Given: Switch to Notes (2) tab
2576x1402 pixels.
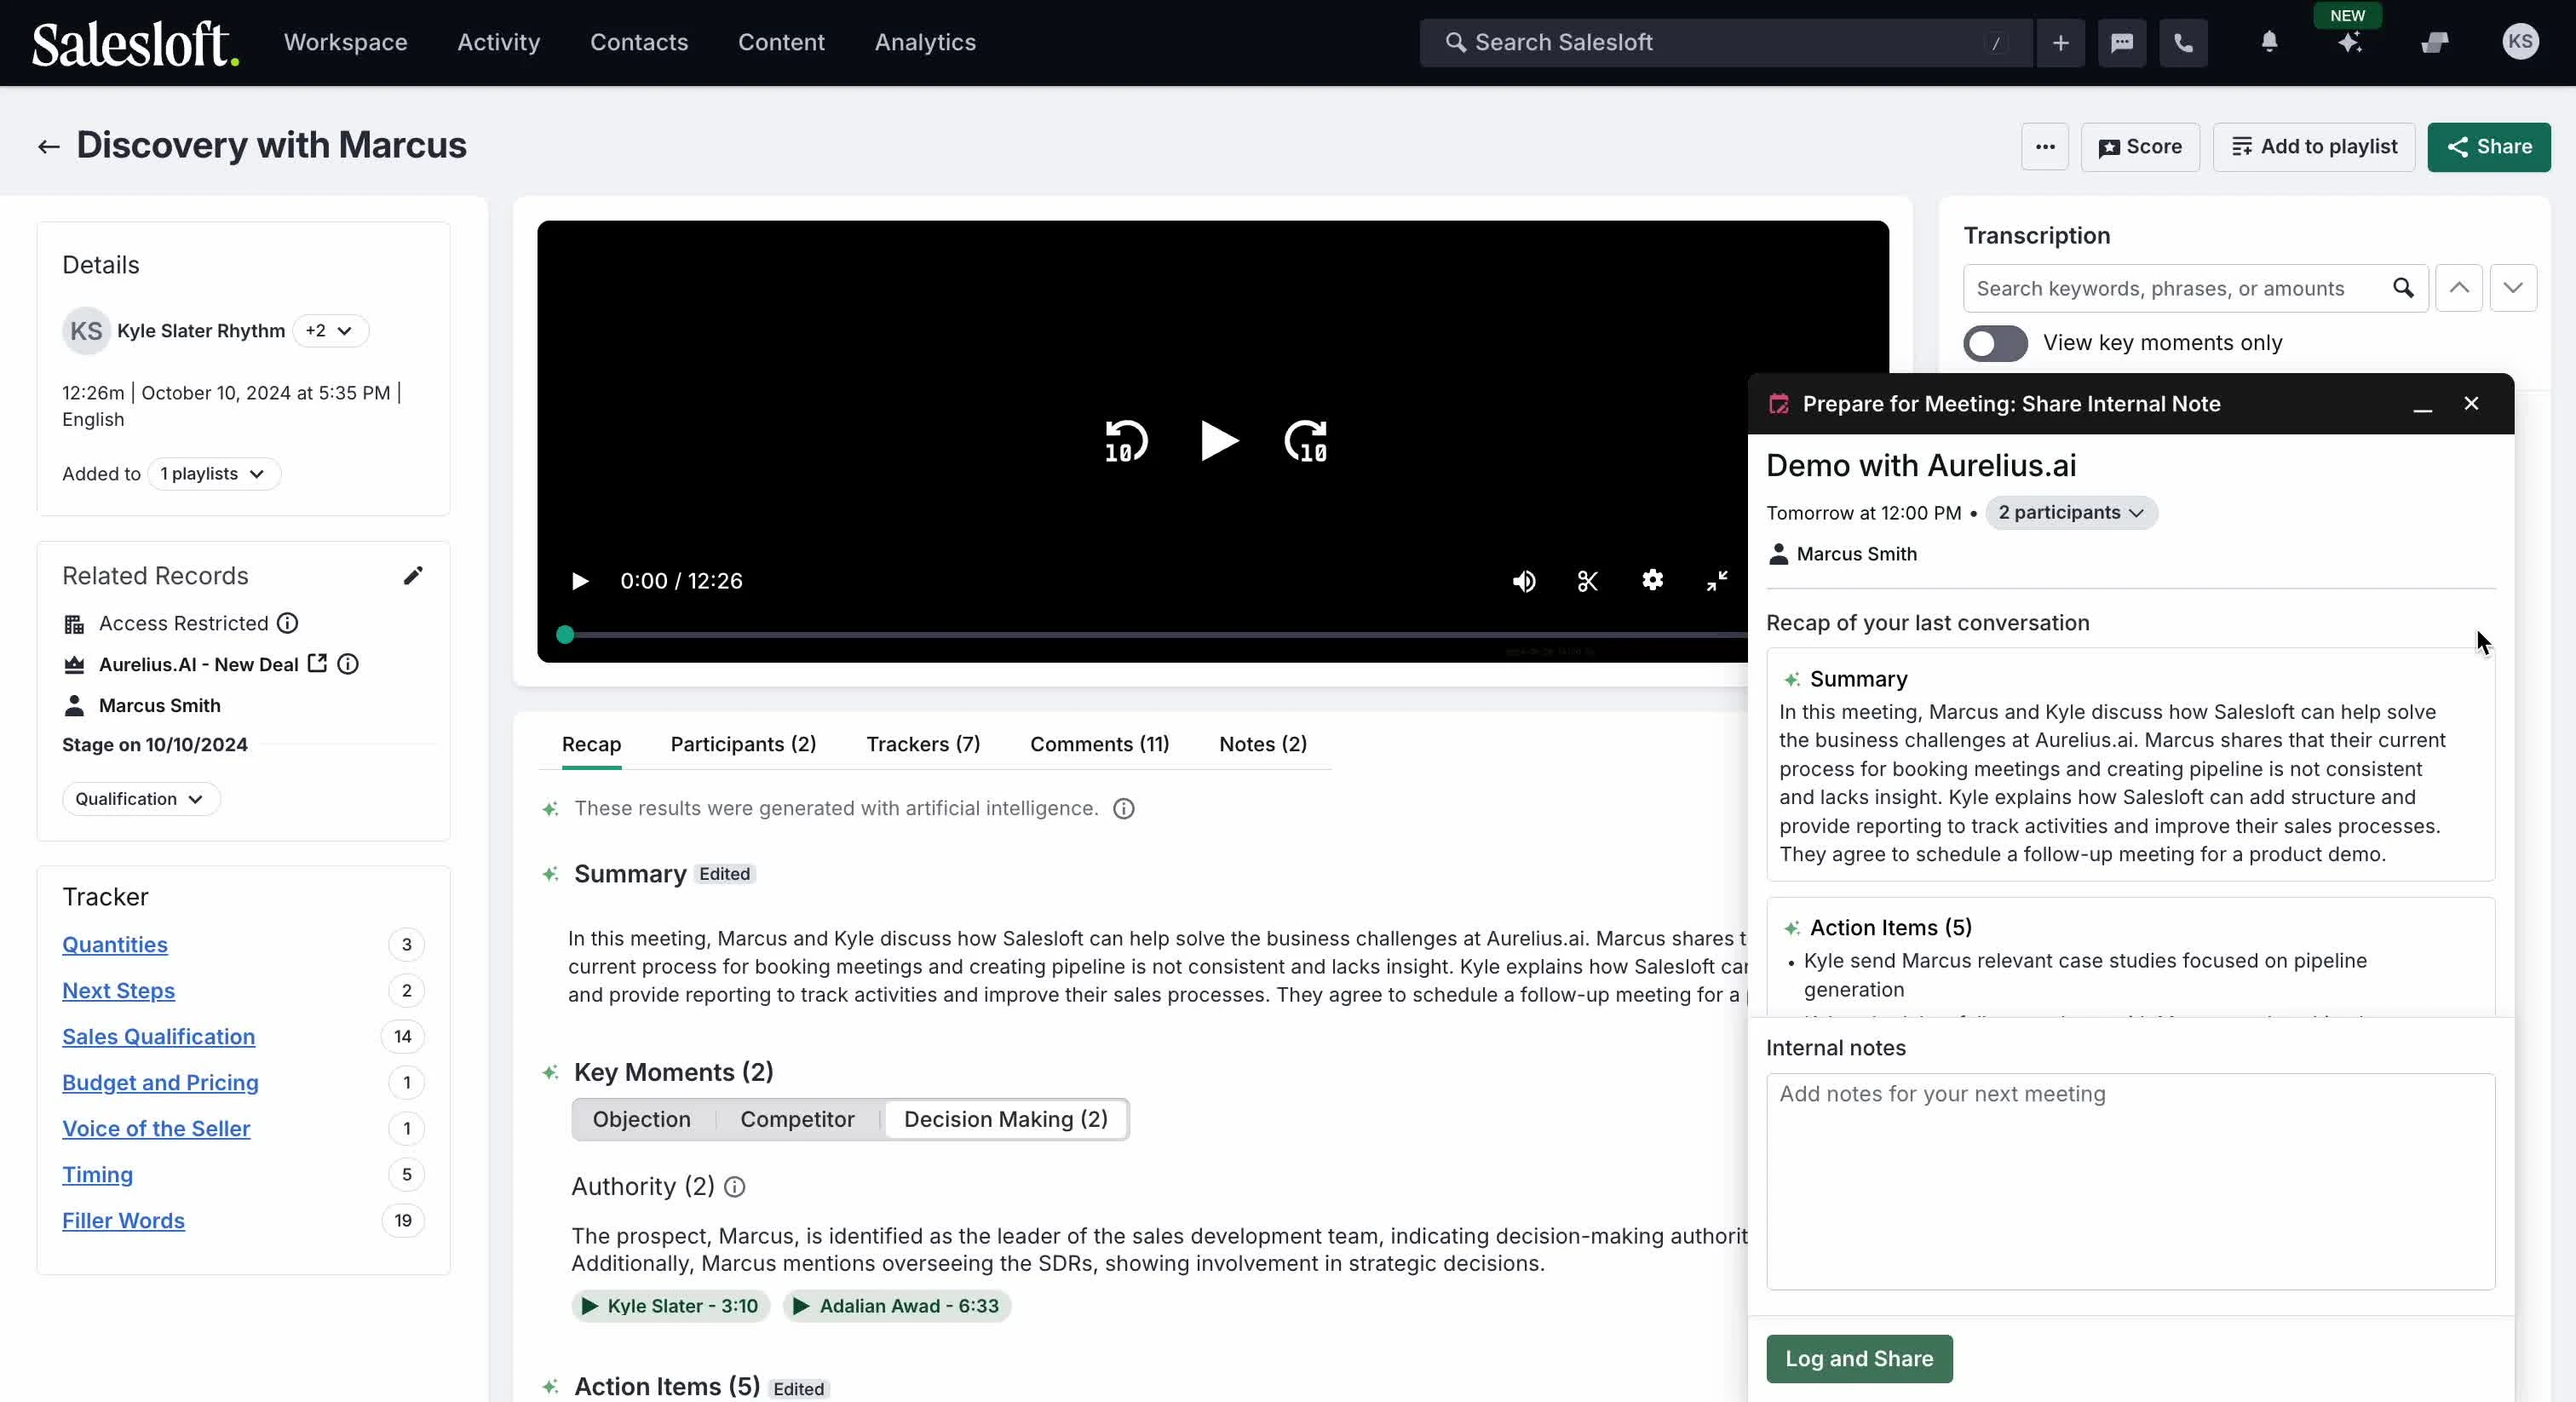Looking at the screenshot, I should coord(1262,744).
